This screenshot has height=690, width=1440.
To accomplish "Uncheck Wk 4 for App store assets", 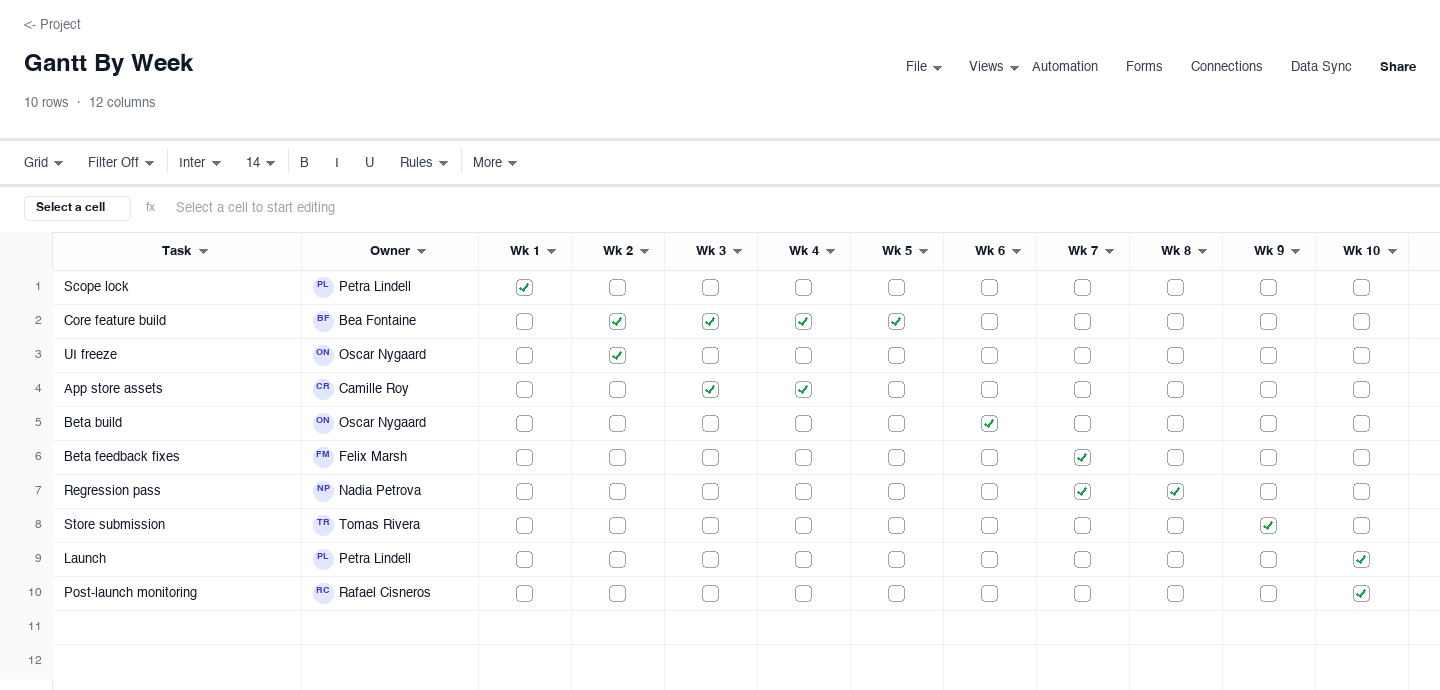I will (803, 390).
